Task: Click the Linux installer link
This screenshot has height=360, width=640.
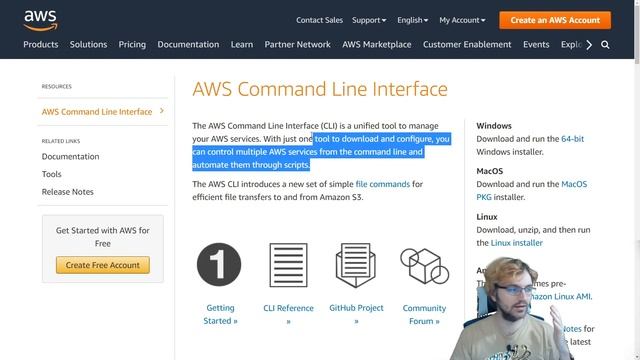Action: tap(516, 243)
